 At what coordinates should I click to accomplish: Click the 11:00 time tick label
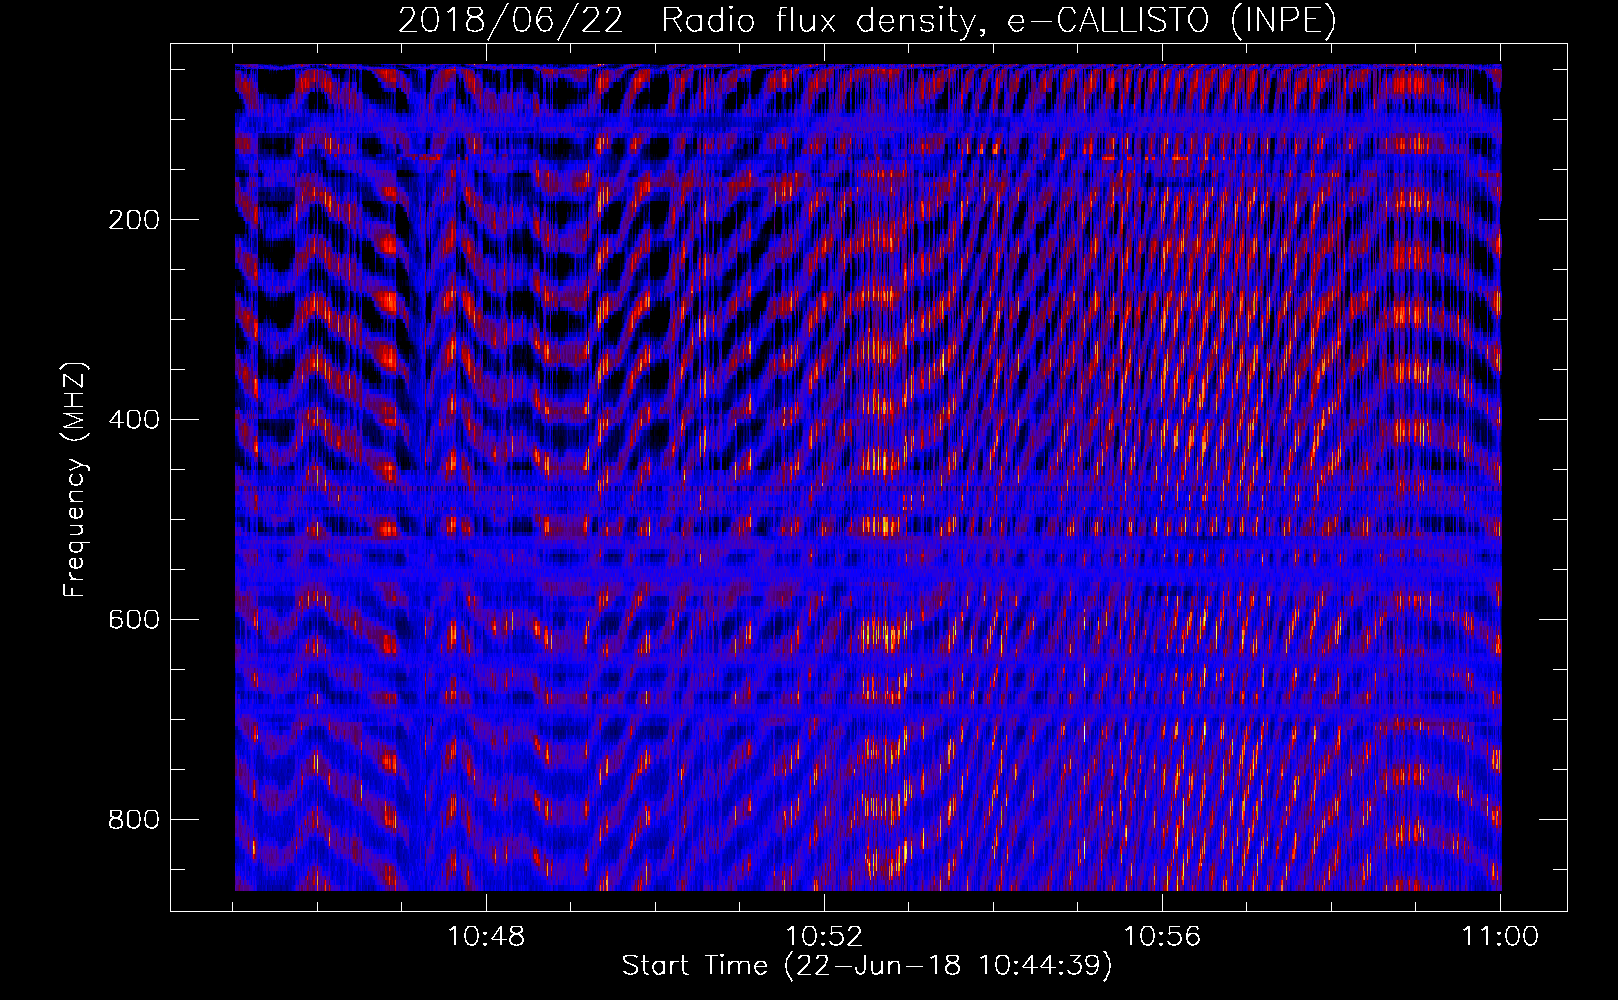pos(1500,937)
